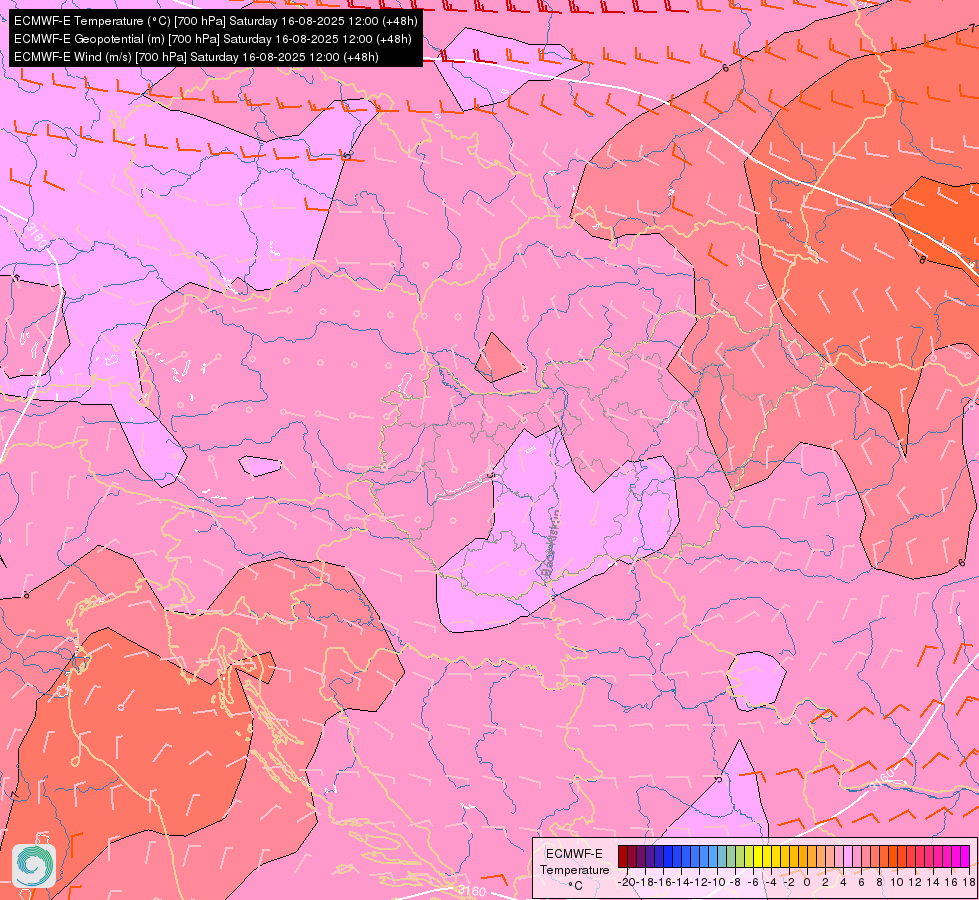Pick the teal legend swatch above -10
This screenshot has height=900, width=979.
tap(722, 856)
